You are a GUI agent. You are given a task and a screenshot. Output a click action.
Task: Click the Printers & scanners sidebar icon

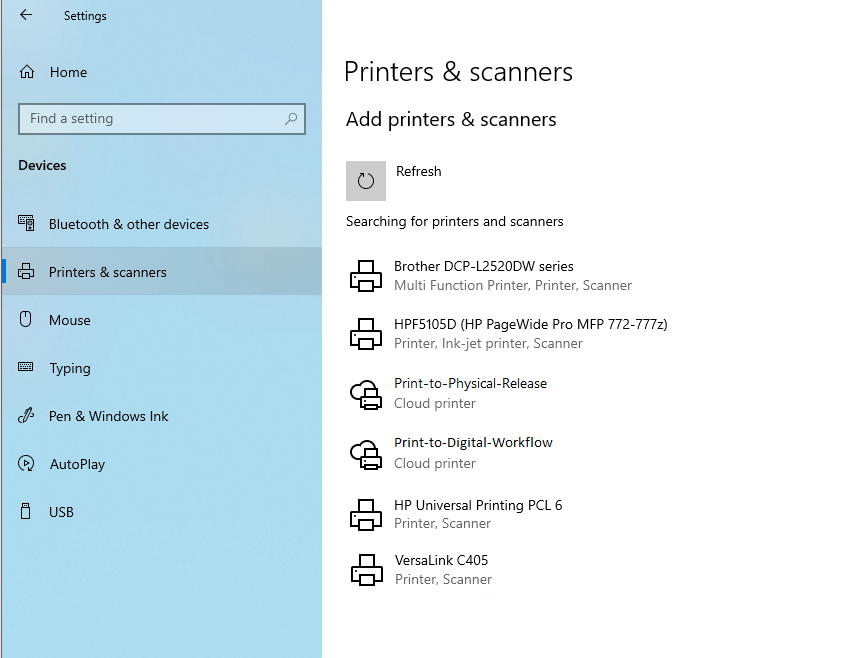[x=26, y=271]
